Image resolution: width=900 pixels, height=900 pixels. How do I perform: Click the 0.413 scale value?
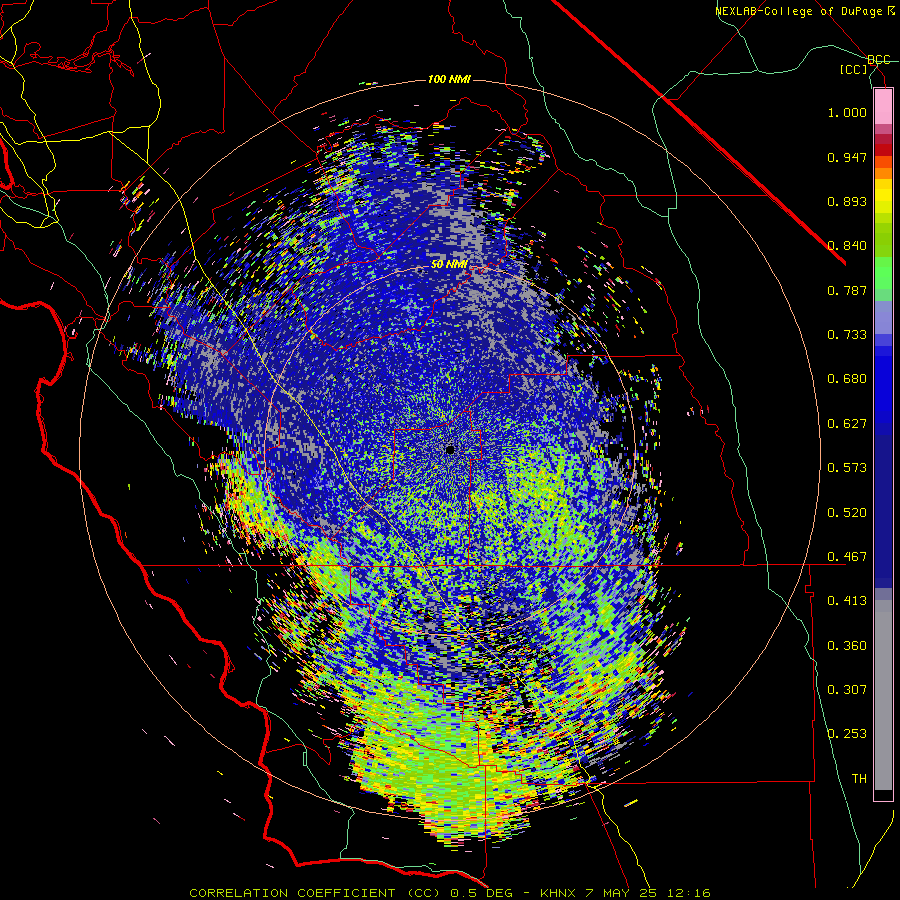click(x=847, y=601)
